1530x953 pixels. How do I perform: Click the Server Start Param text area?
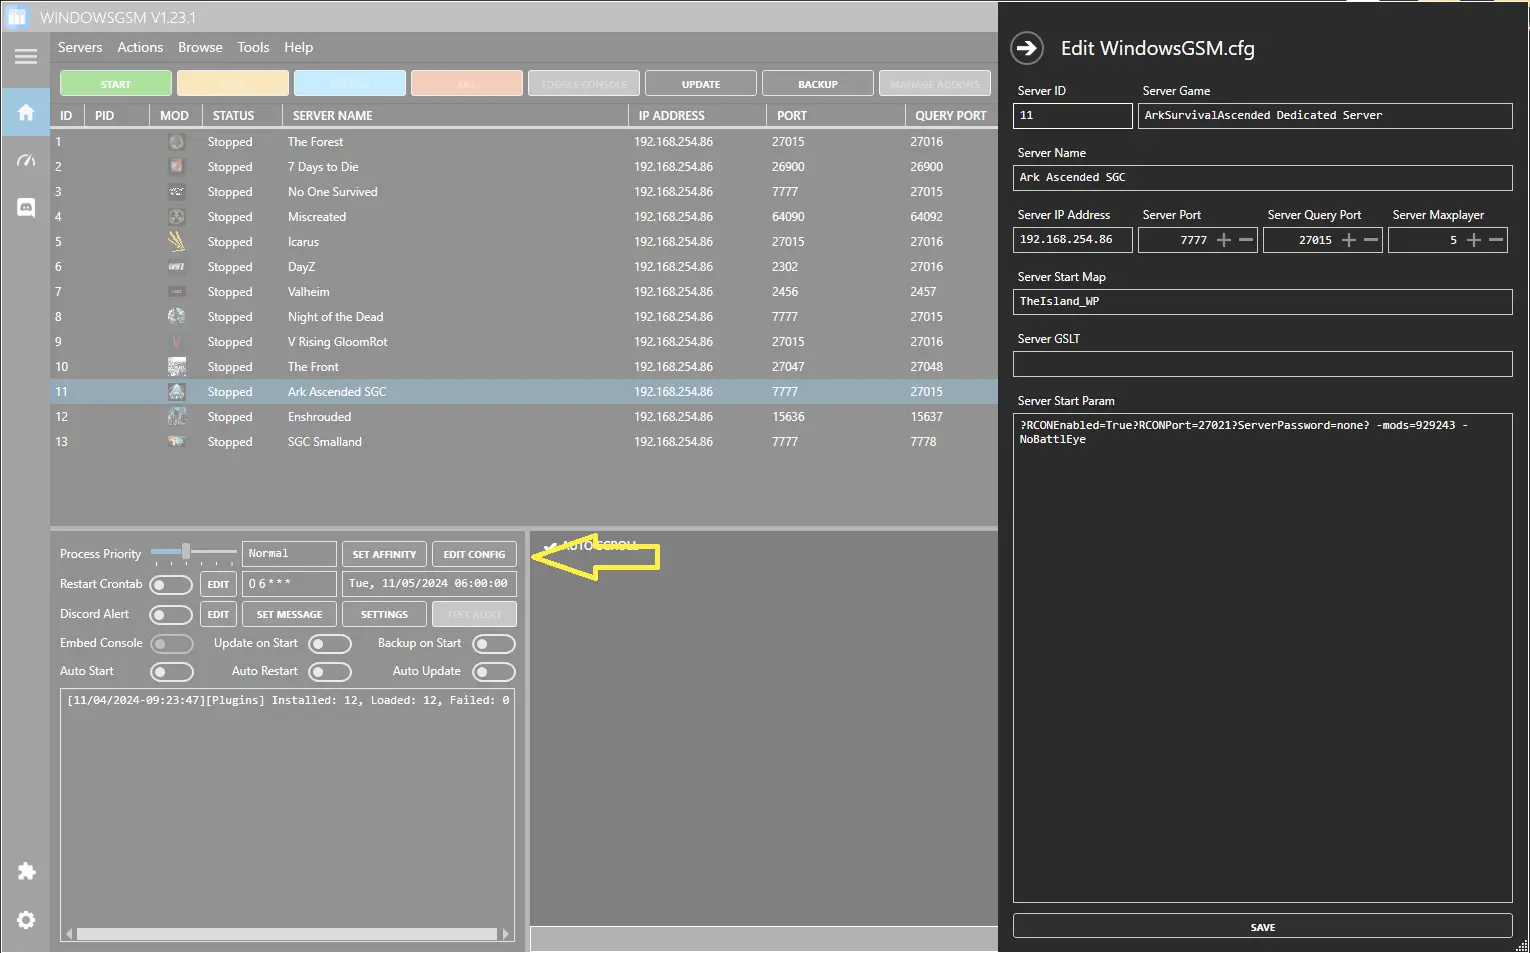tap(1262, 657)
